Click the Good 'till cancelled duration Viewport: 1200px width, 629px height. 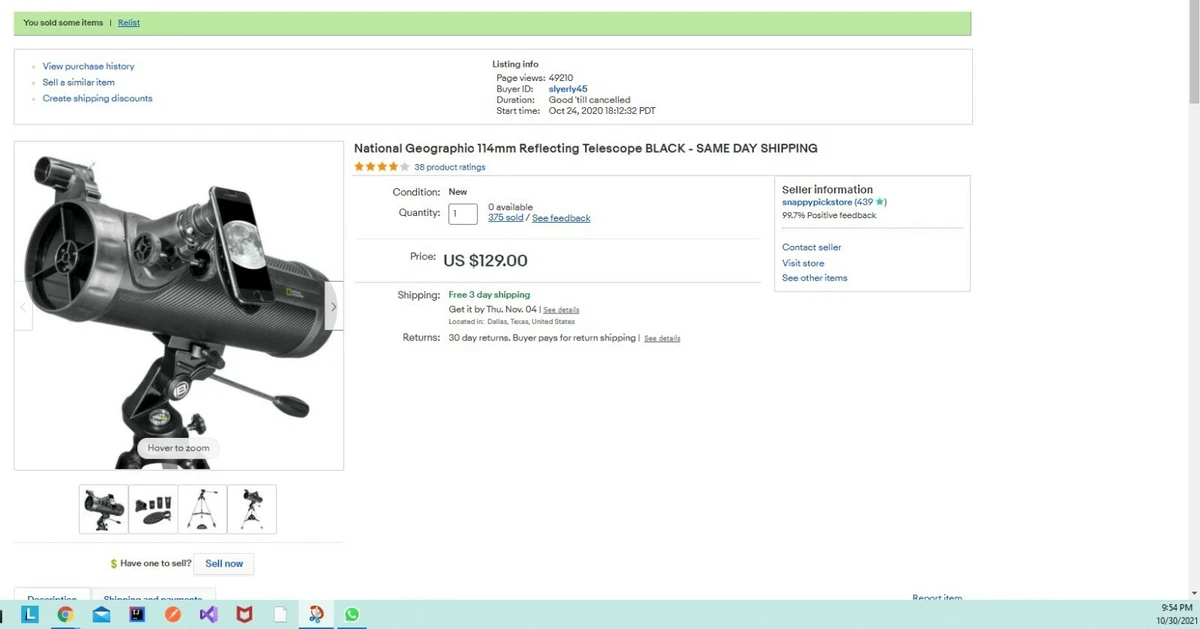(590, 100)
